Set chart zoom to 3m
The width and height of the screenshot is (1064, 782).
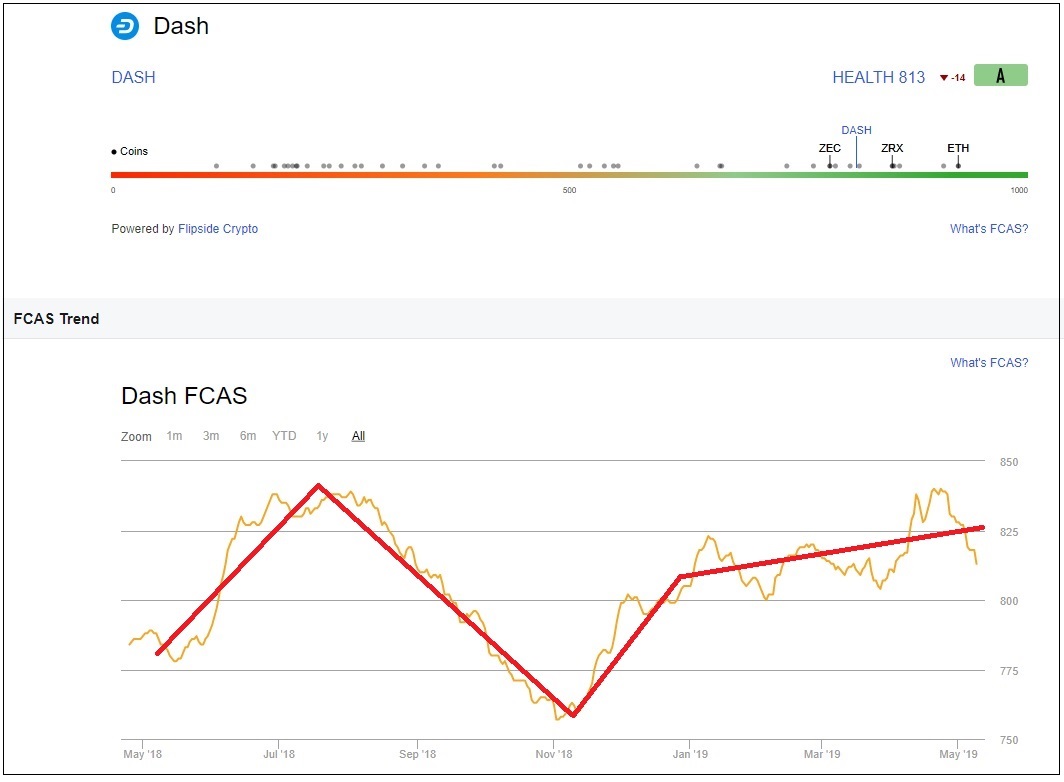(211, 436)
